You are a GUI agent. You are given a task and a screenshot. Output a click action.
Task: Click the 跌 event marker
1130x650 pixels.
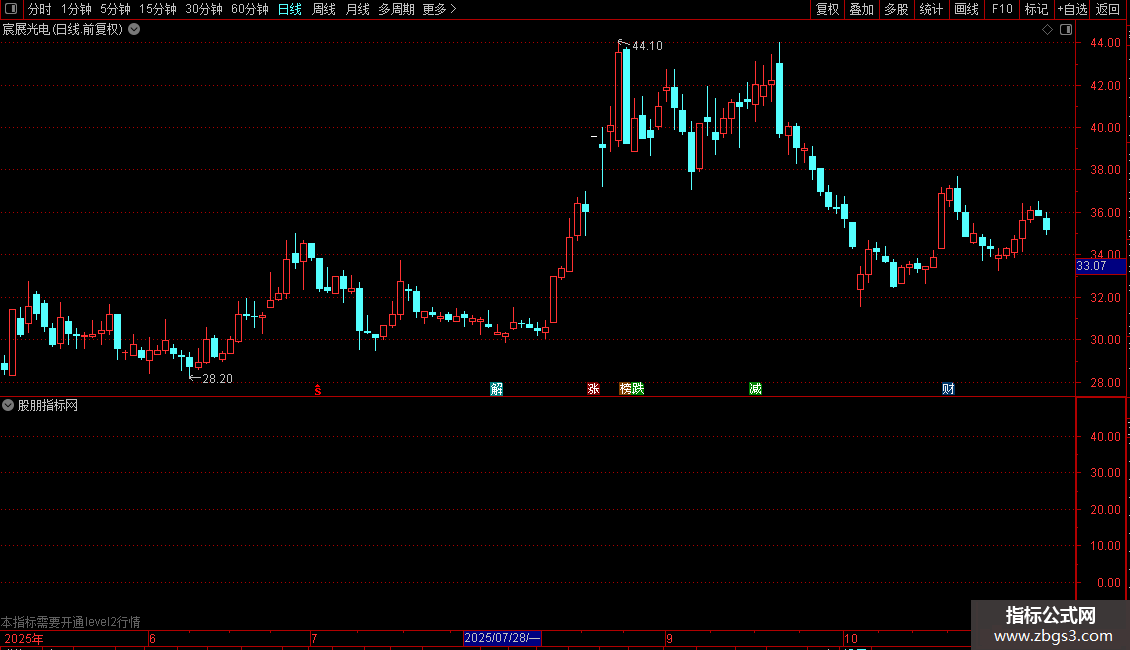[639, 389]
